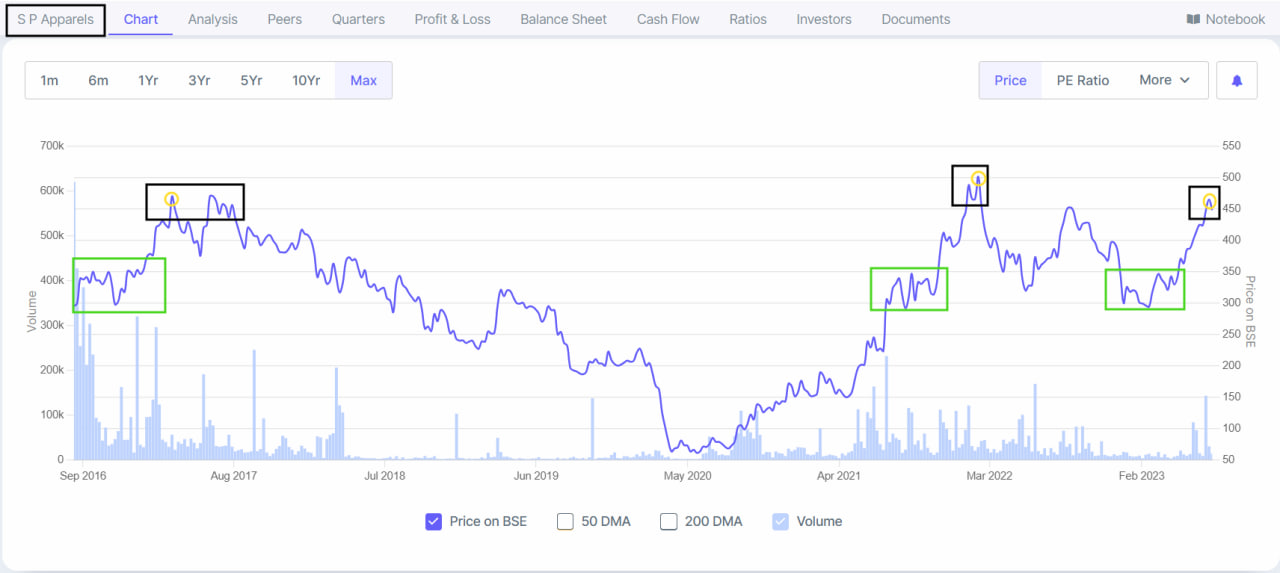This screenshot has height=573, width=1280.
Task: Click the S P Apparels company name
Action: [55, 19]
